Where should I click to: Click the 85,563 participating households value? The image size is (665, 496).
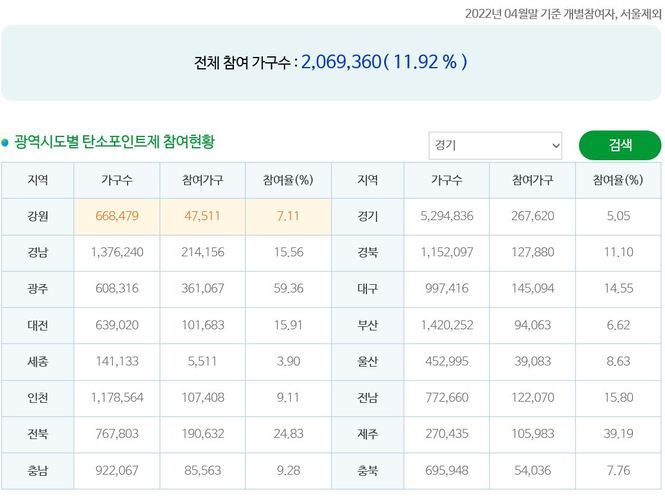202,470
